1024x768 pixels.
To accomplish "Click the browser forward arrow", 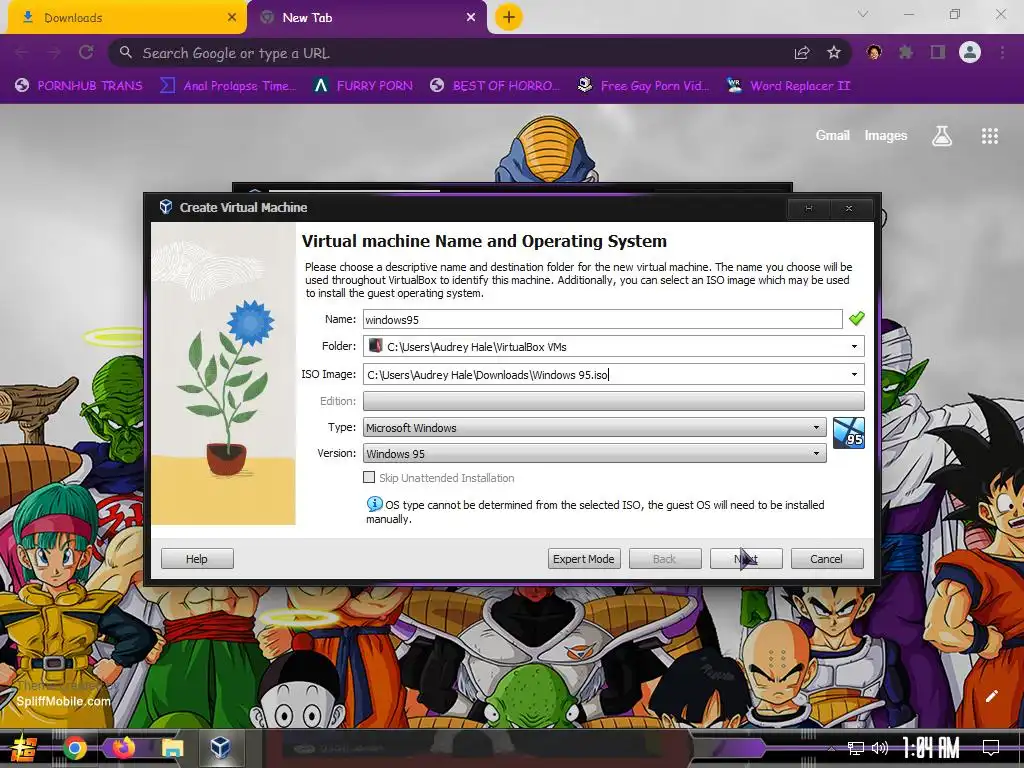I will 54,52.
